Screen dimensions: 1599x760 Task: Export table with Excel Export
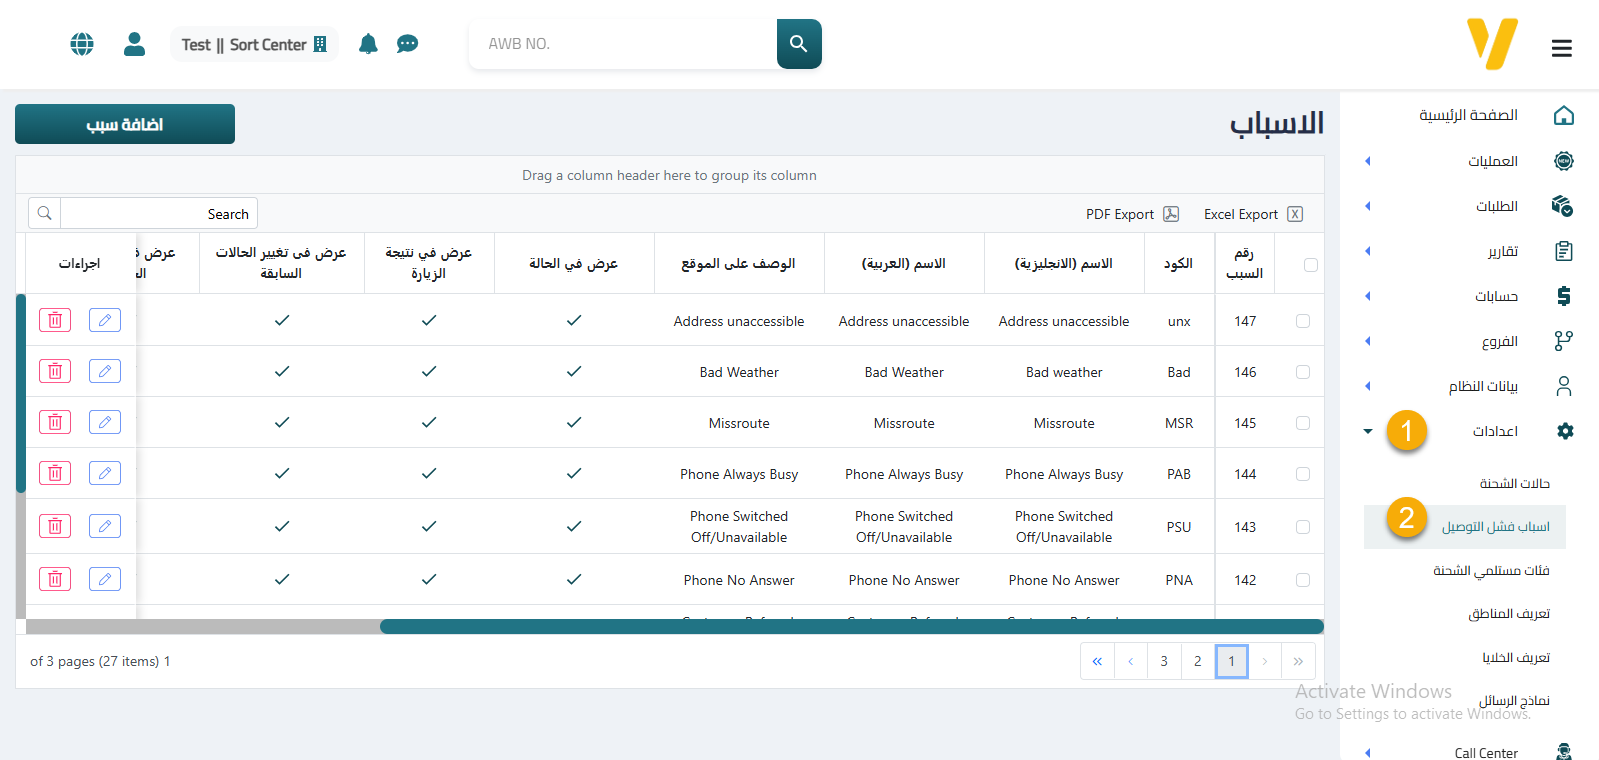(x=1252, y=214)
